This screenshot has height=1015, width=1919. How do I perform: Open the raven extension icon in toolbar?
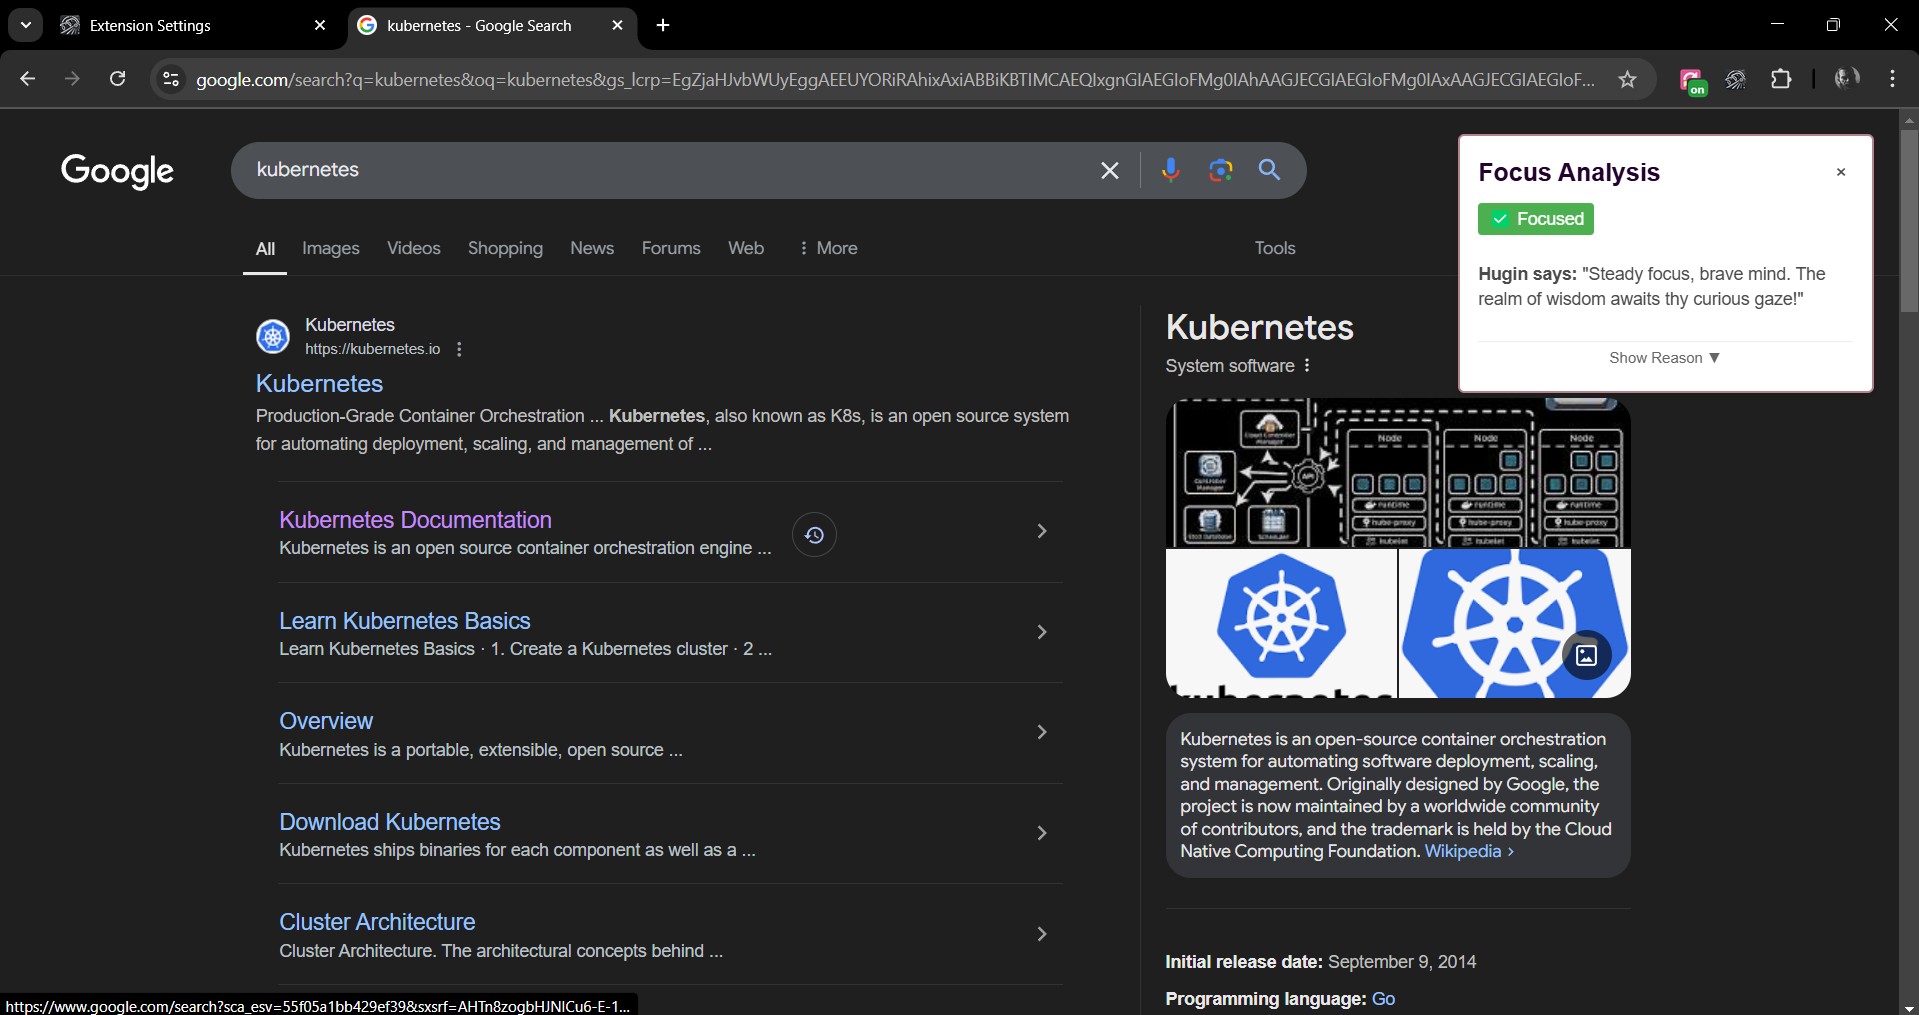tap(1736, 79)
